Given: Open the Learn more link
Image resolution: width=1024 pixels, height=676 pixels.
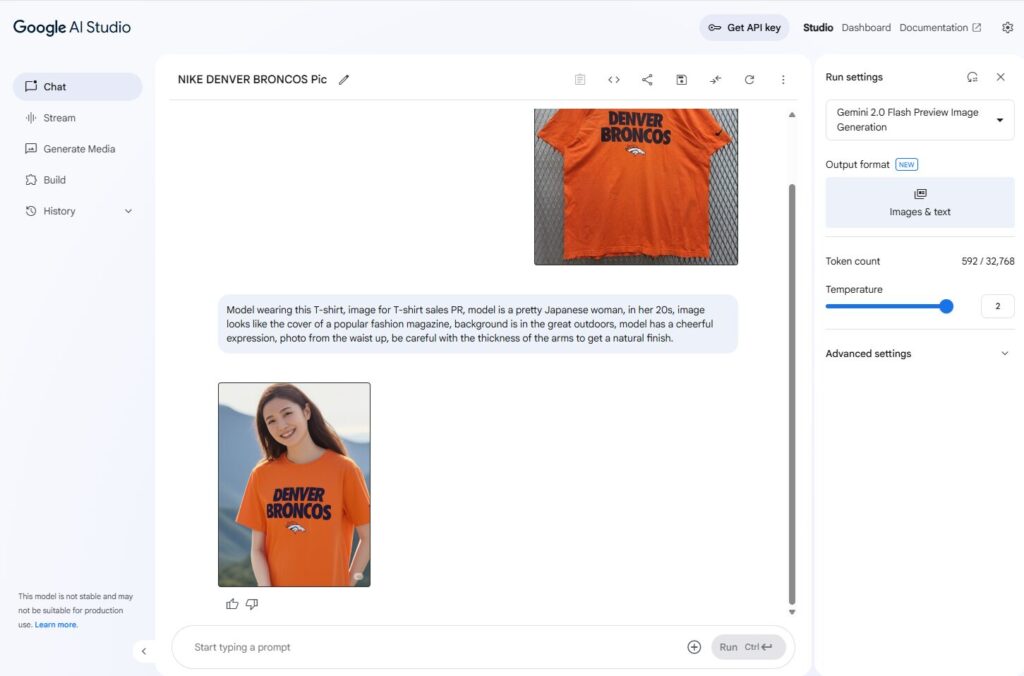Looking at the screenshot, I should tap(56, 625).
